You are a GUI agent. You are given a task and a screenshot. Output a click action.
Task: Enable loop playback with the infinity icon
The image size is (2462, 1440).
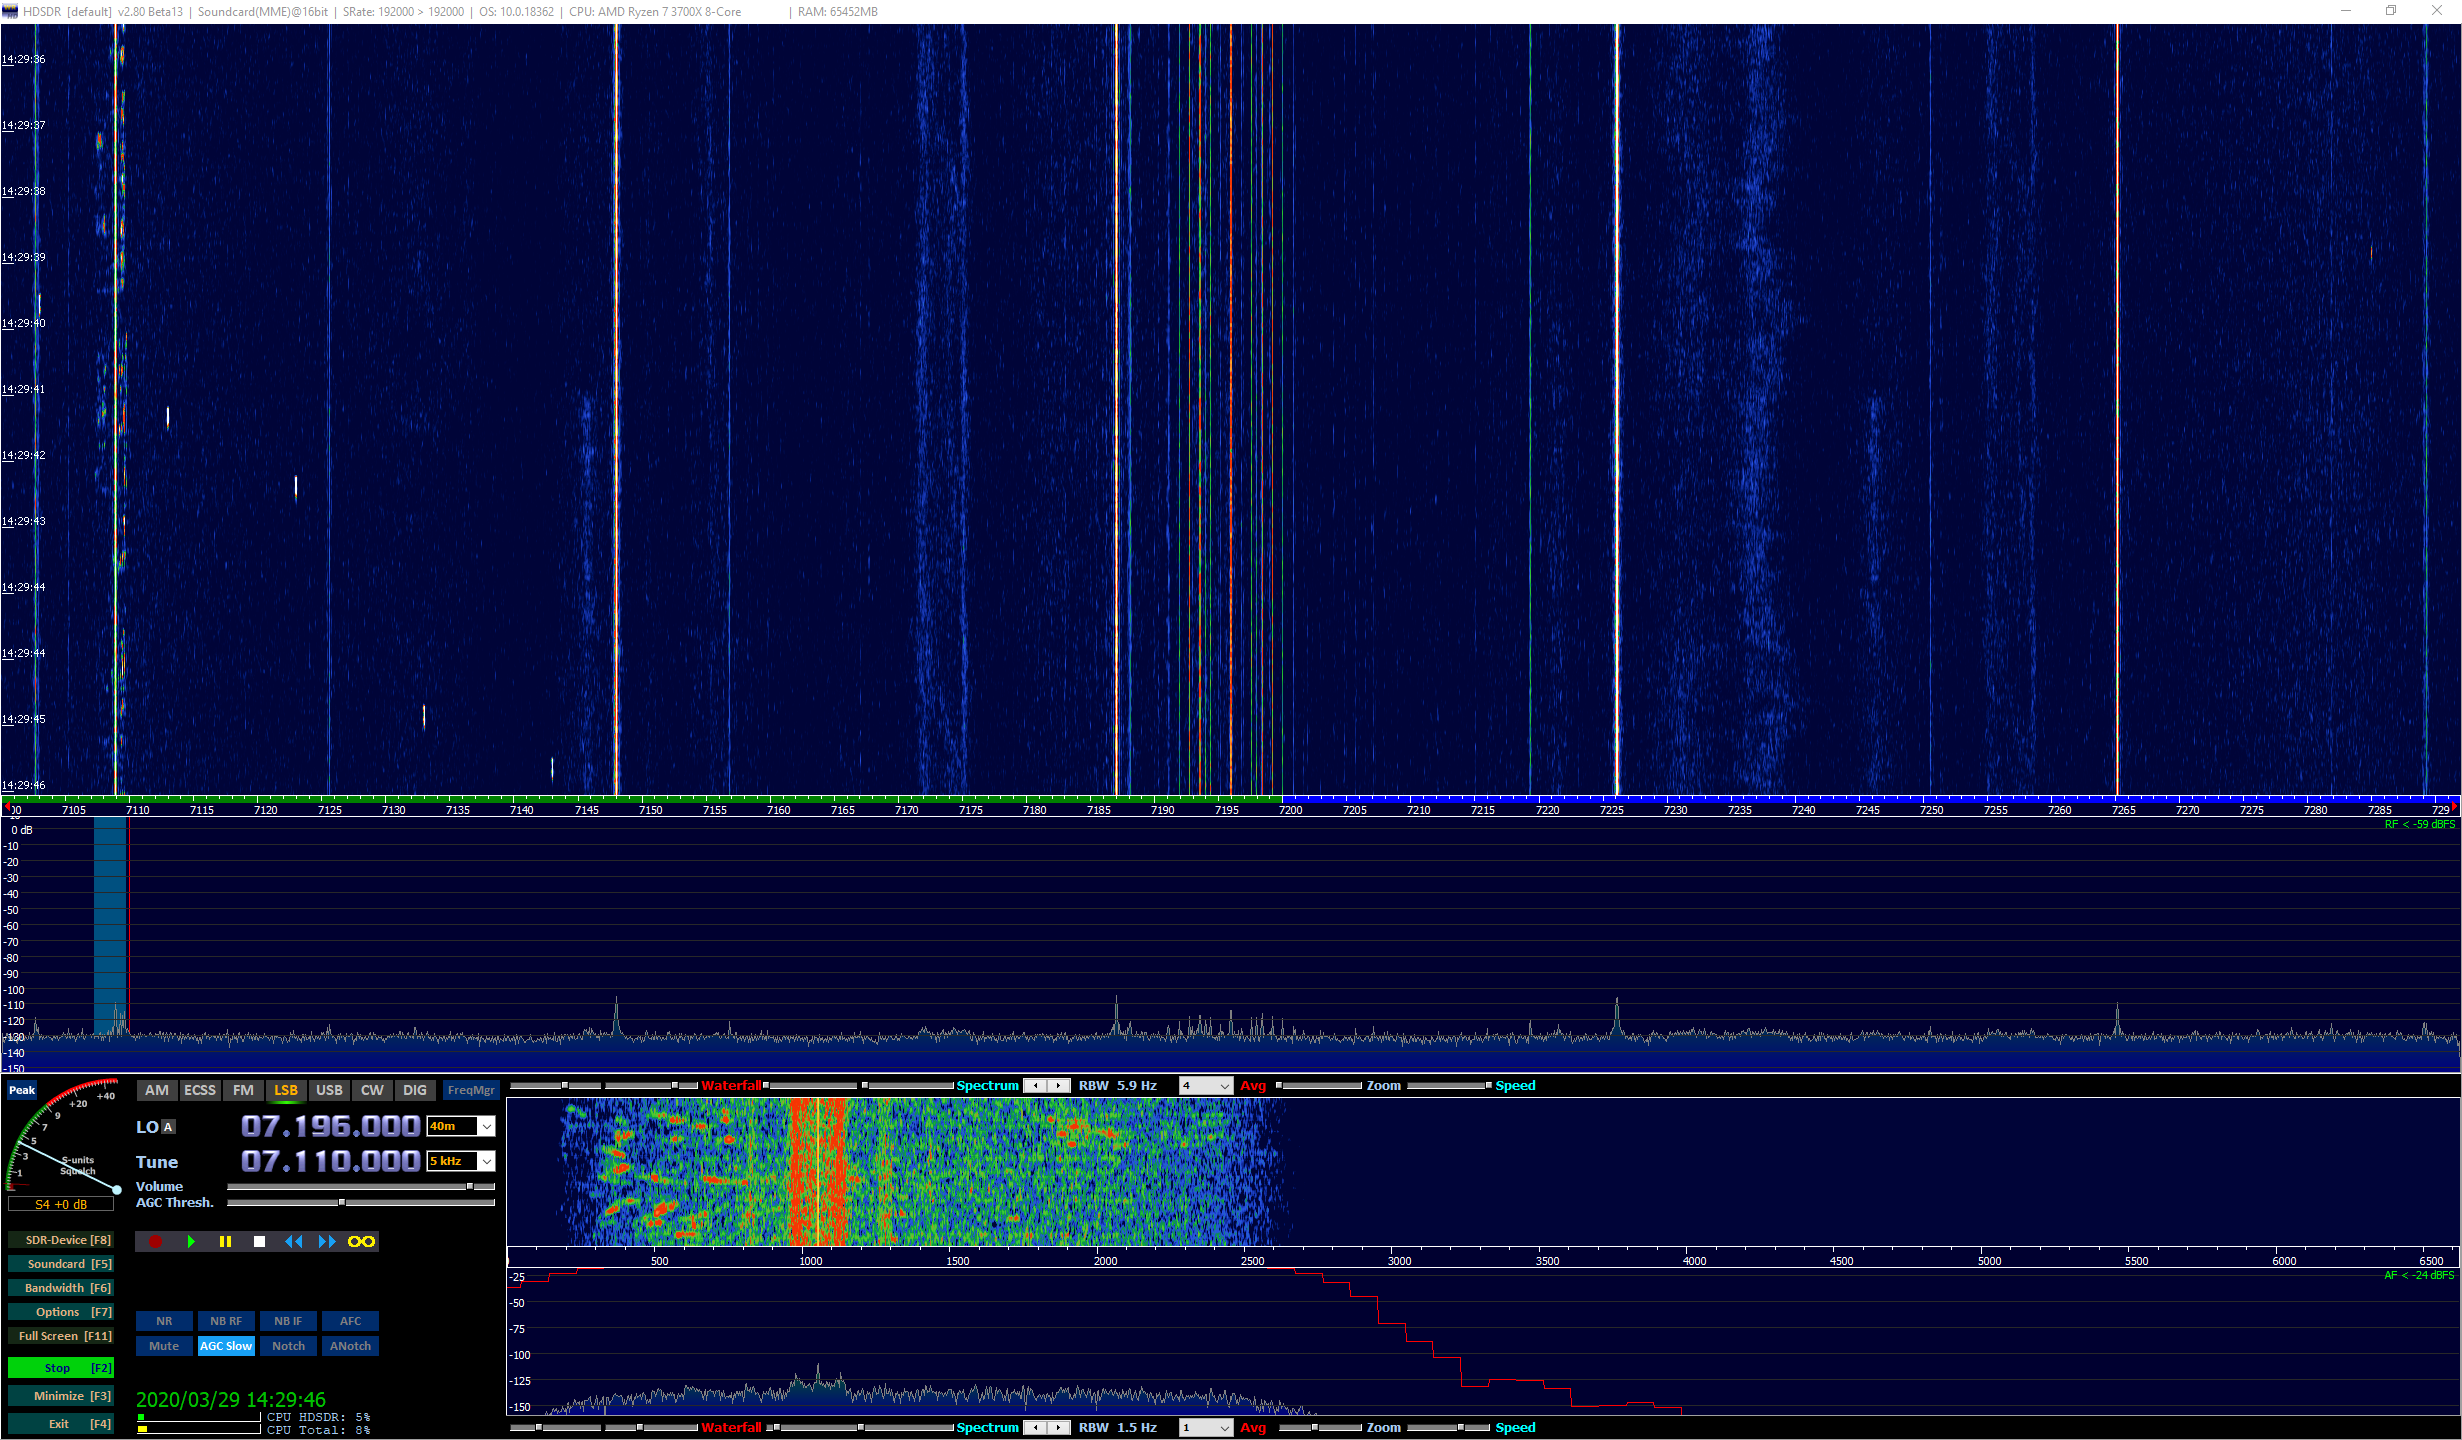(x=361, y=1241)
